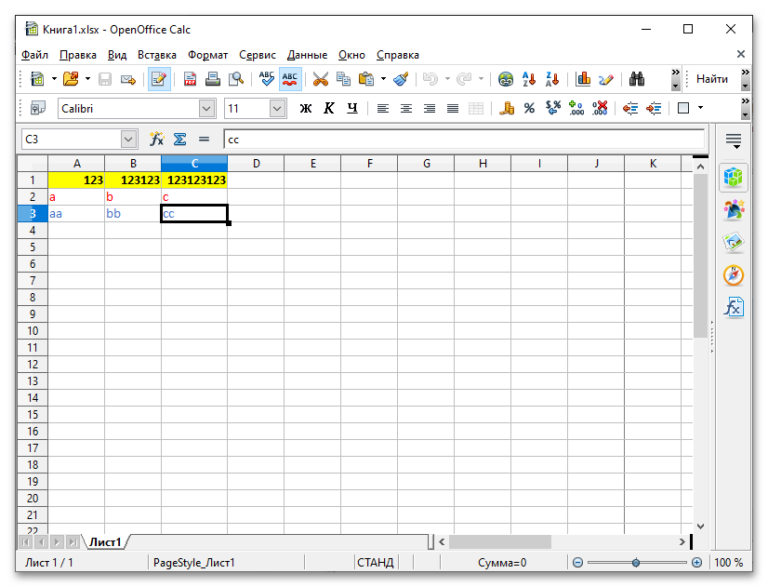Screen dimensions: 768x587
Task: Toggle Bold (Ж) formatting
Action: 306,108
